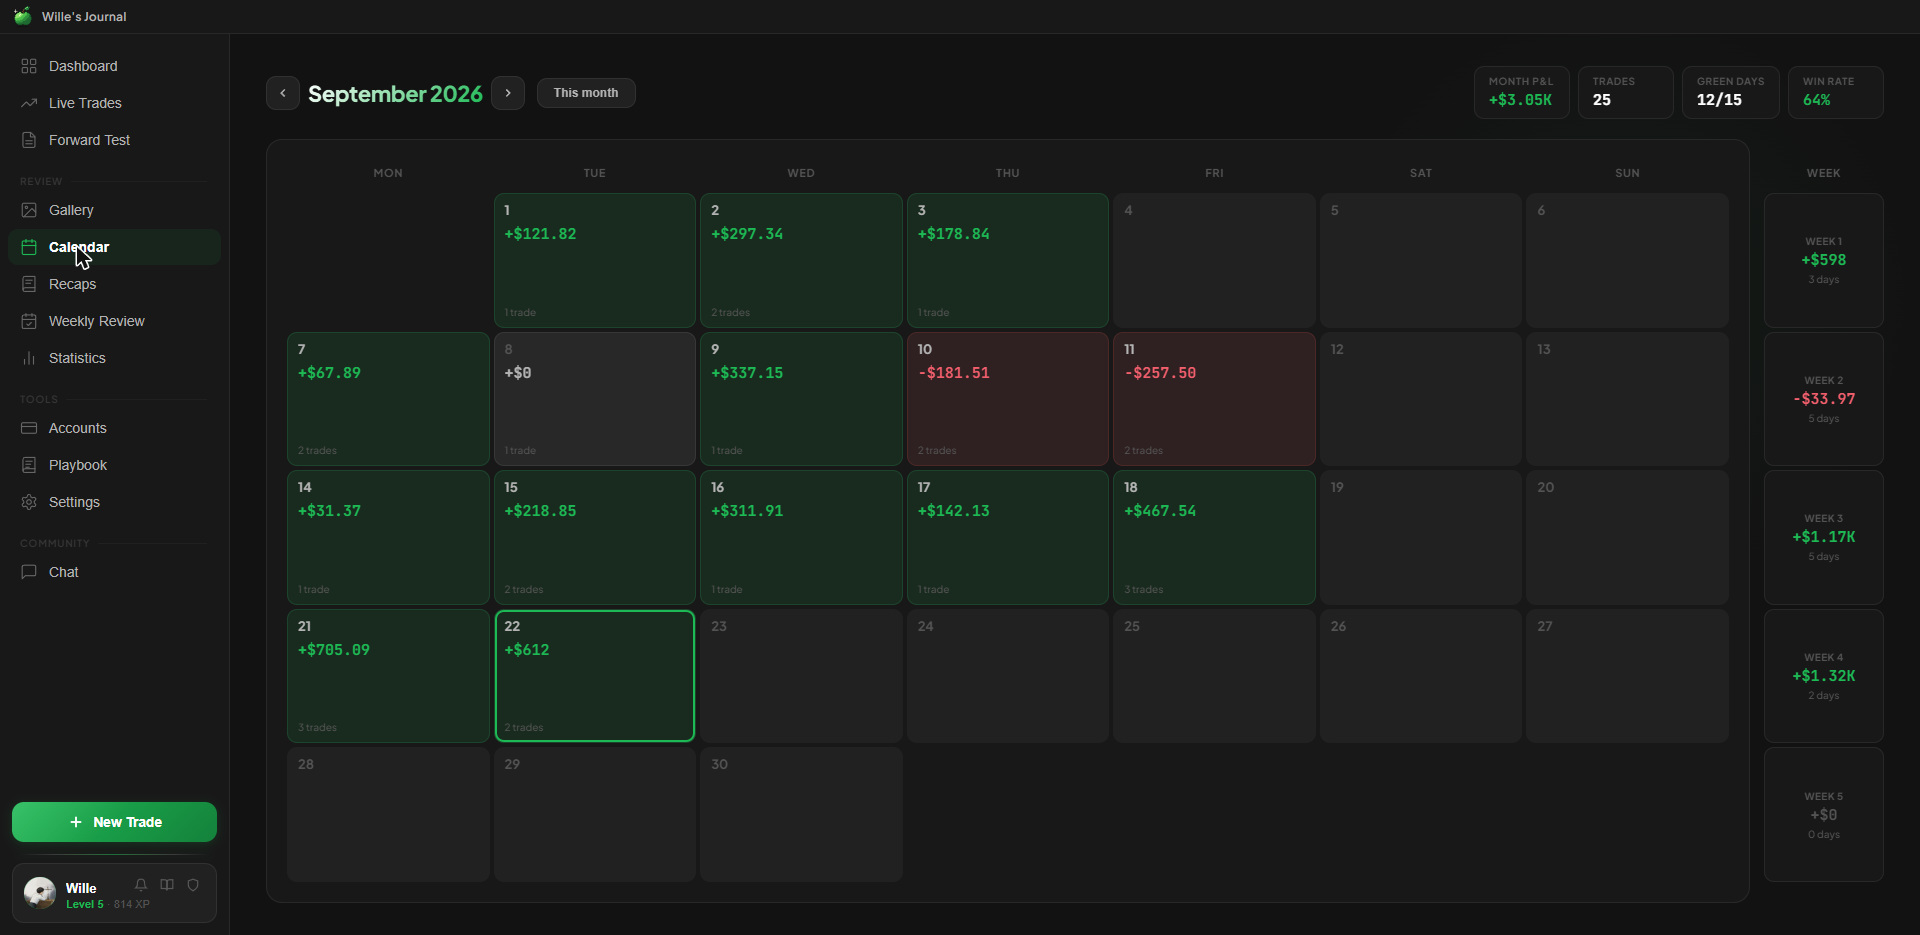Image resolution: width=1920 pixels, height=935 pixels.
Task: Open the Playbook menu item
Action: (x=114, y=465)
